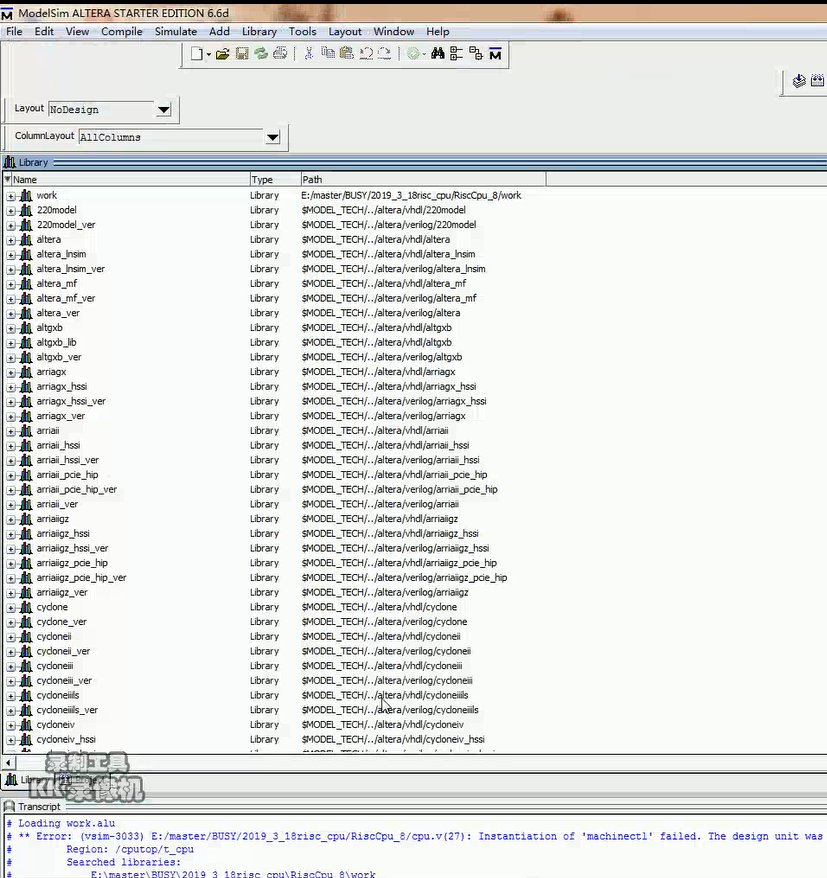Open a file with the folder icon
This screenshot has height=878, width=827.
(x=222, y=54)
